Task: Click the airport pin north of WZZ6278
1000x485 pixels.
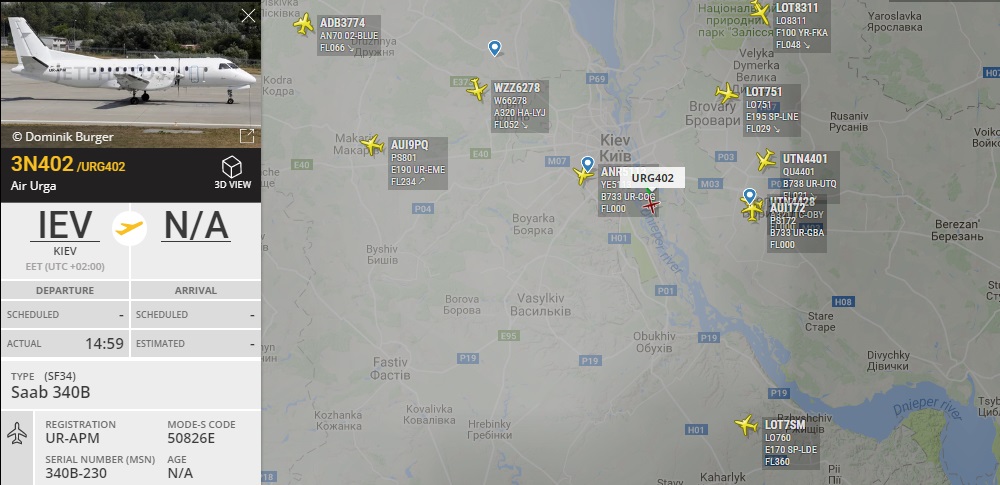Action: (494, 48)
